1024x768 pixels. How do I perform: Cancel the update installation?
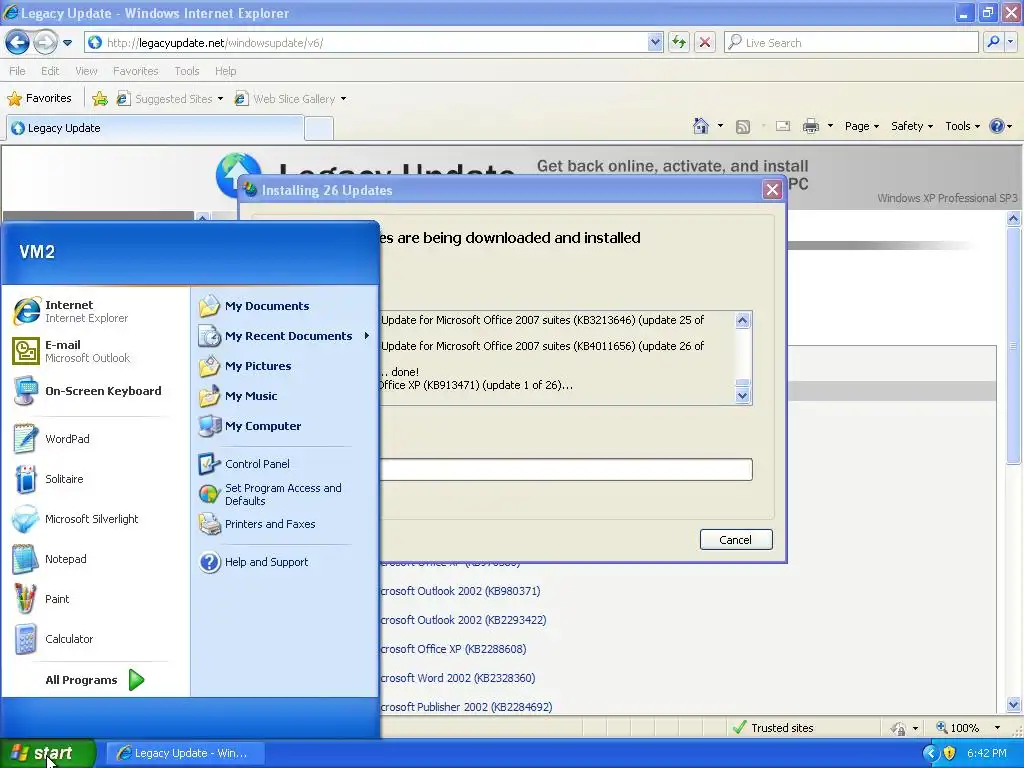coord(736,539)
